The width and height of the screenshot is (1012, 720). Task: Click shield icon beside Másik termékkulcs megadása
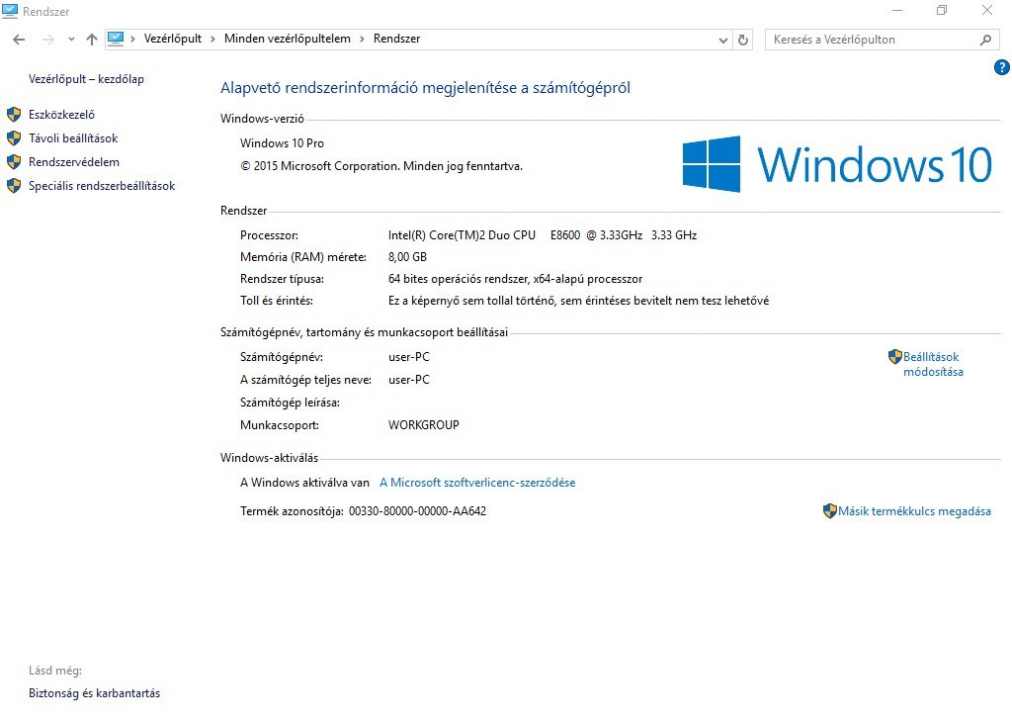(x=830, y=511)
